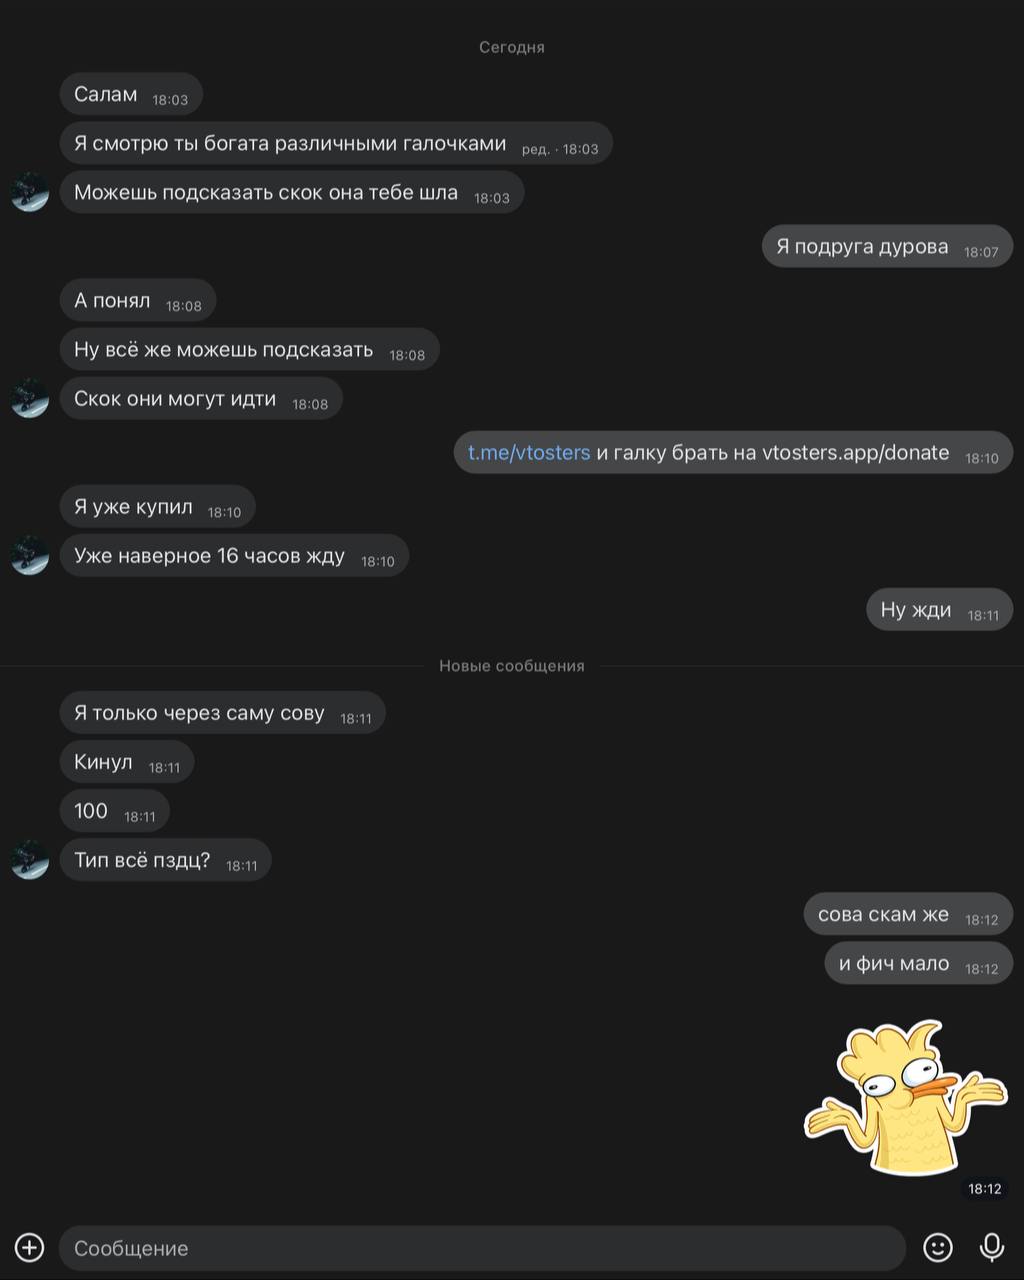Select message 'Я только через саму сову'

point(223,713)
